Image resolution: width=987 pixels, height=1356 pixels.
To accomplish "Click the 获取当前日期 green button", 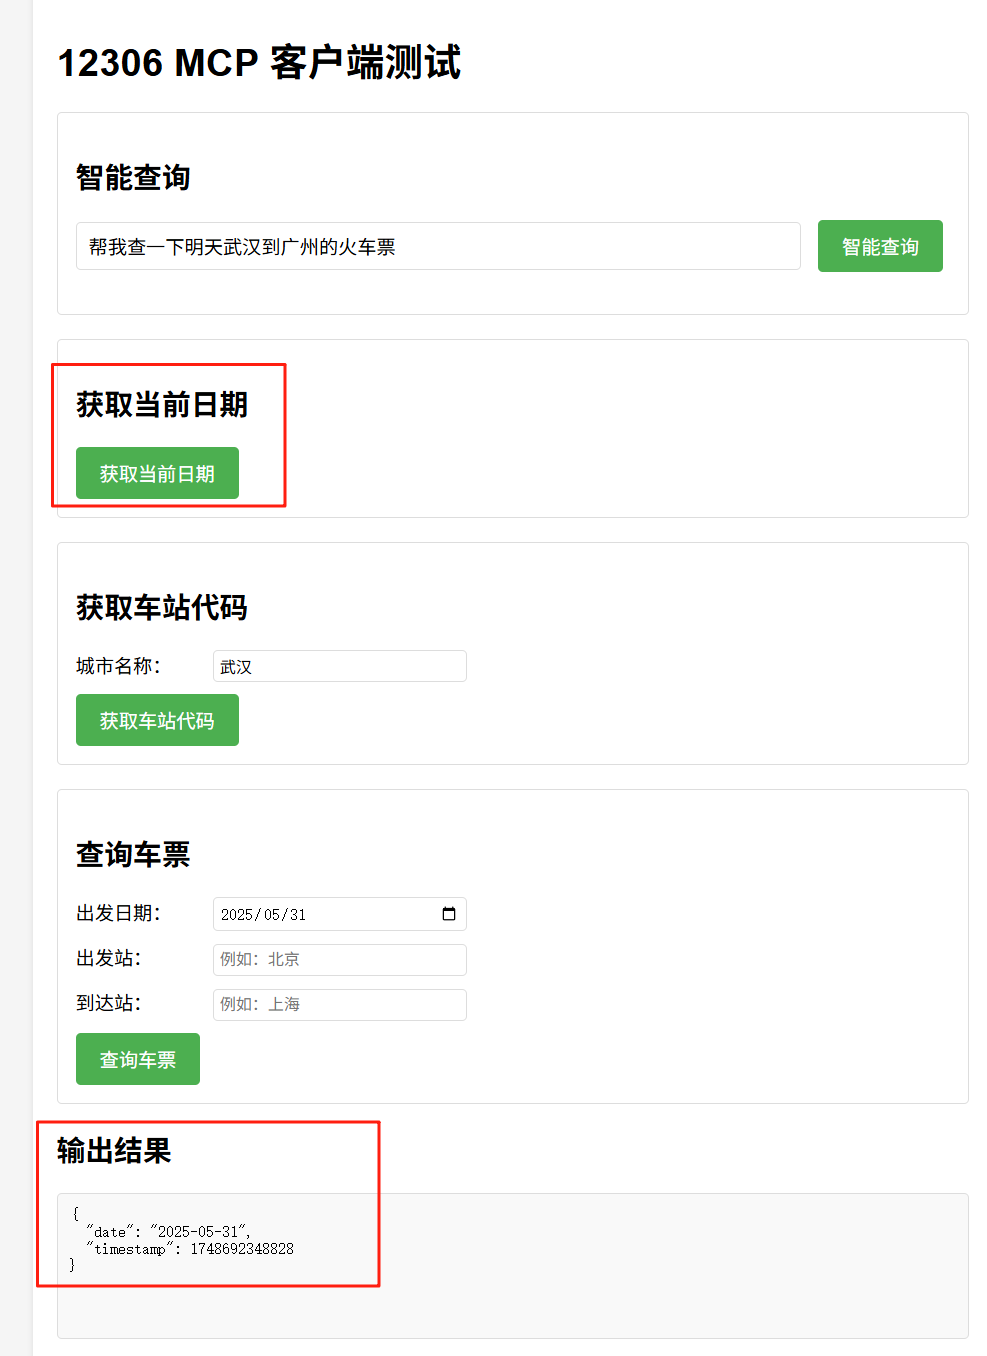I will point(157,473).
